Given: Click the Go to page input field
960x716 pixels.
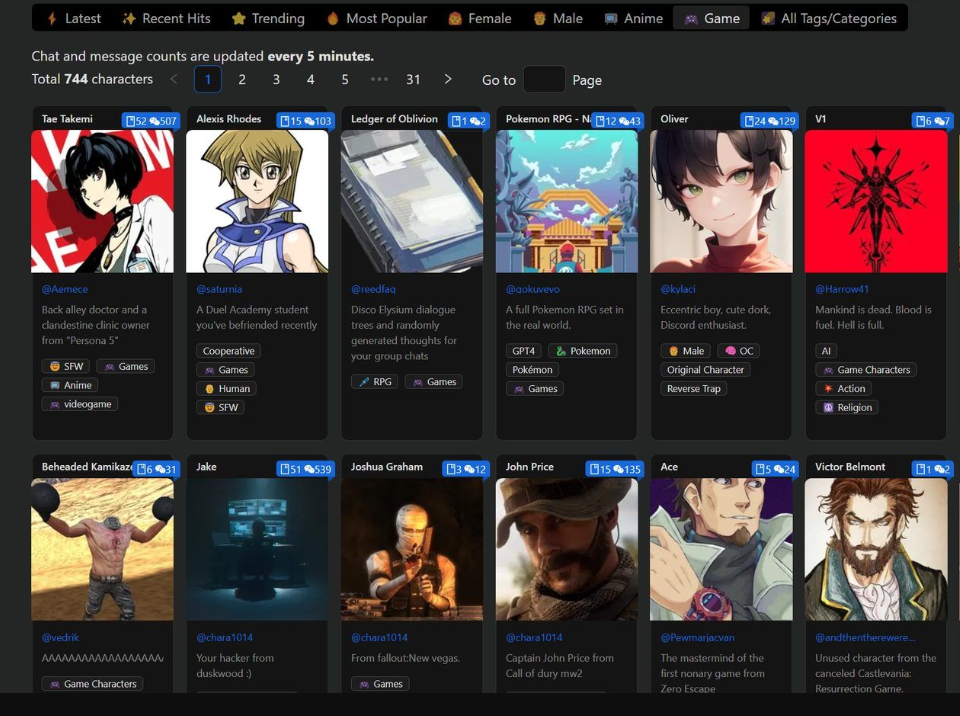Looking at the screenshot, I should [544, 80].
